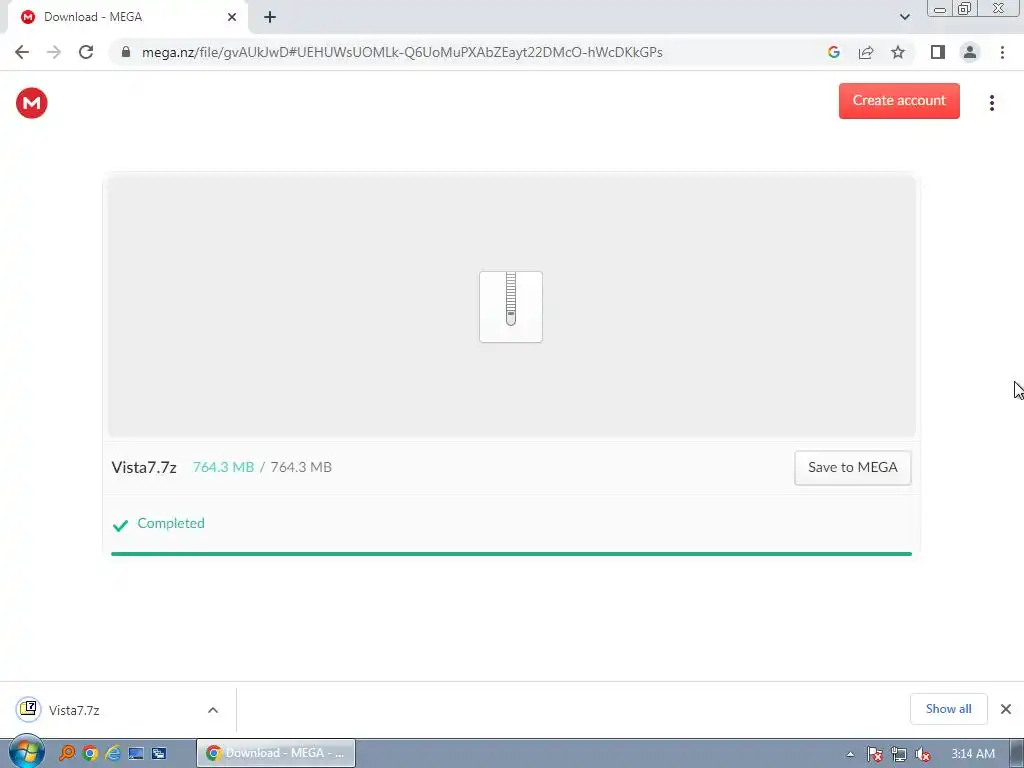This screenshot has width=1024, height=768.
Task: Toggle Chrome side panel
Action: tap(938, 52)
